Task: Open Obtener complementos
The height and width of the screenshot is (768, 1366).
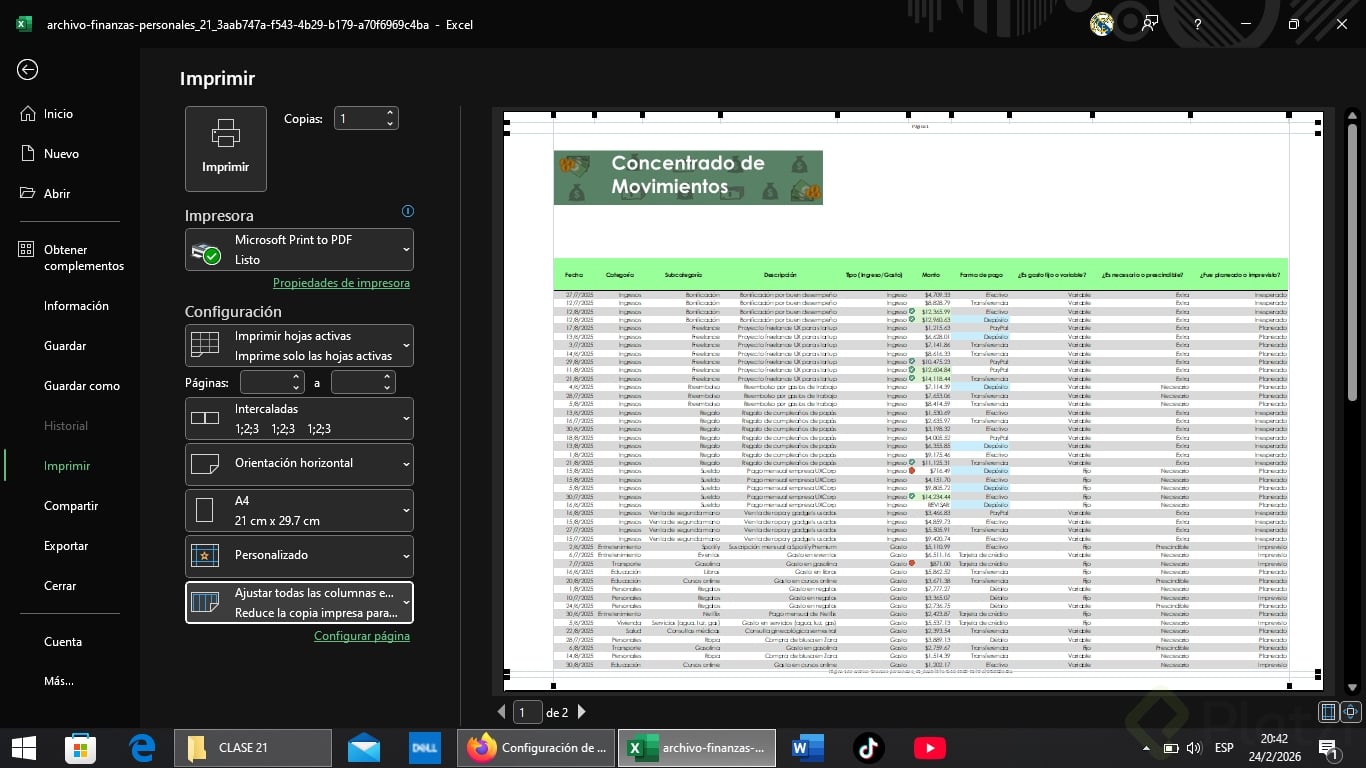Action: click(x=70, y=258)
